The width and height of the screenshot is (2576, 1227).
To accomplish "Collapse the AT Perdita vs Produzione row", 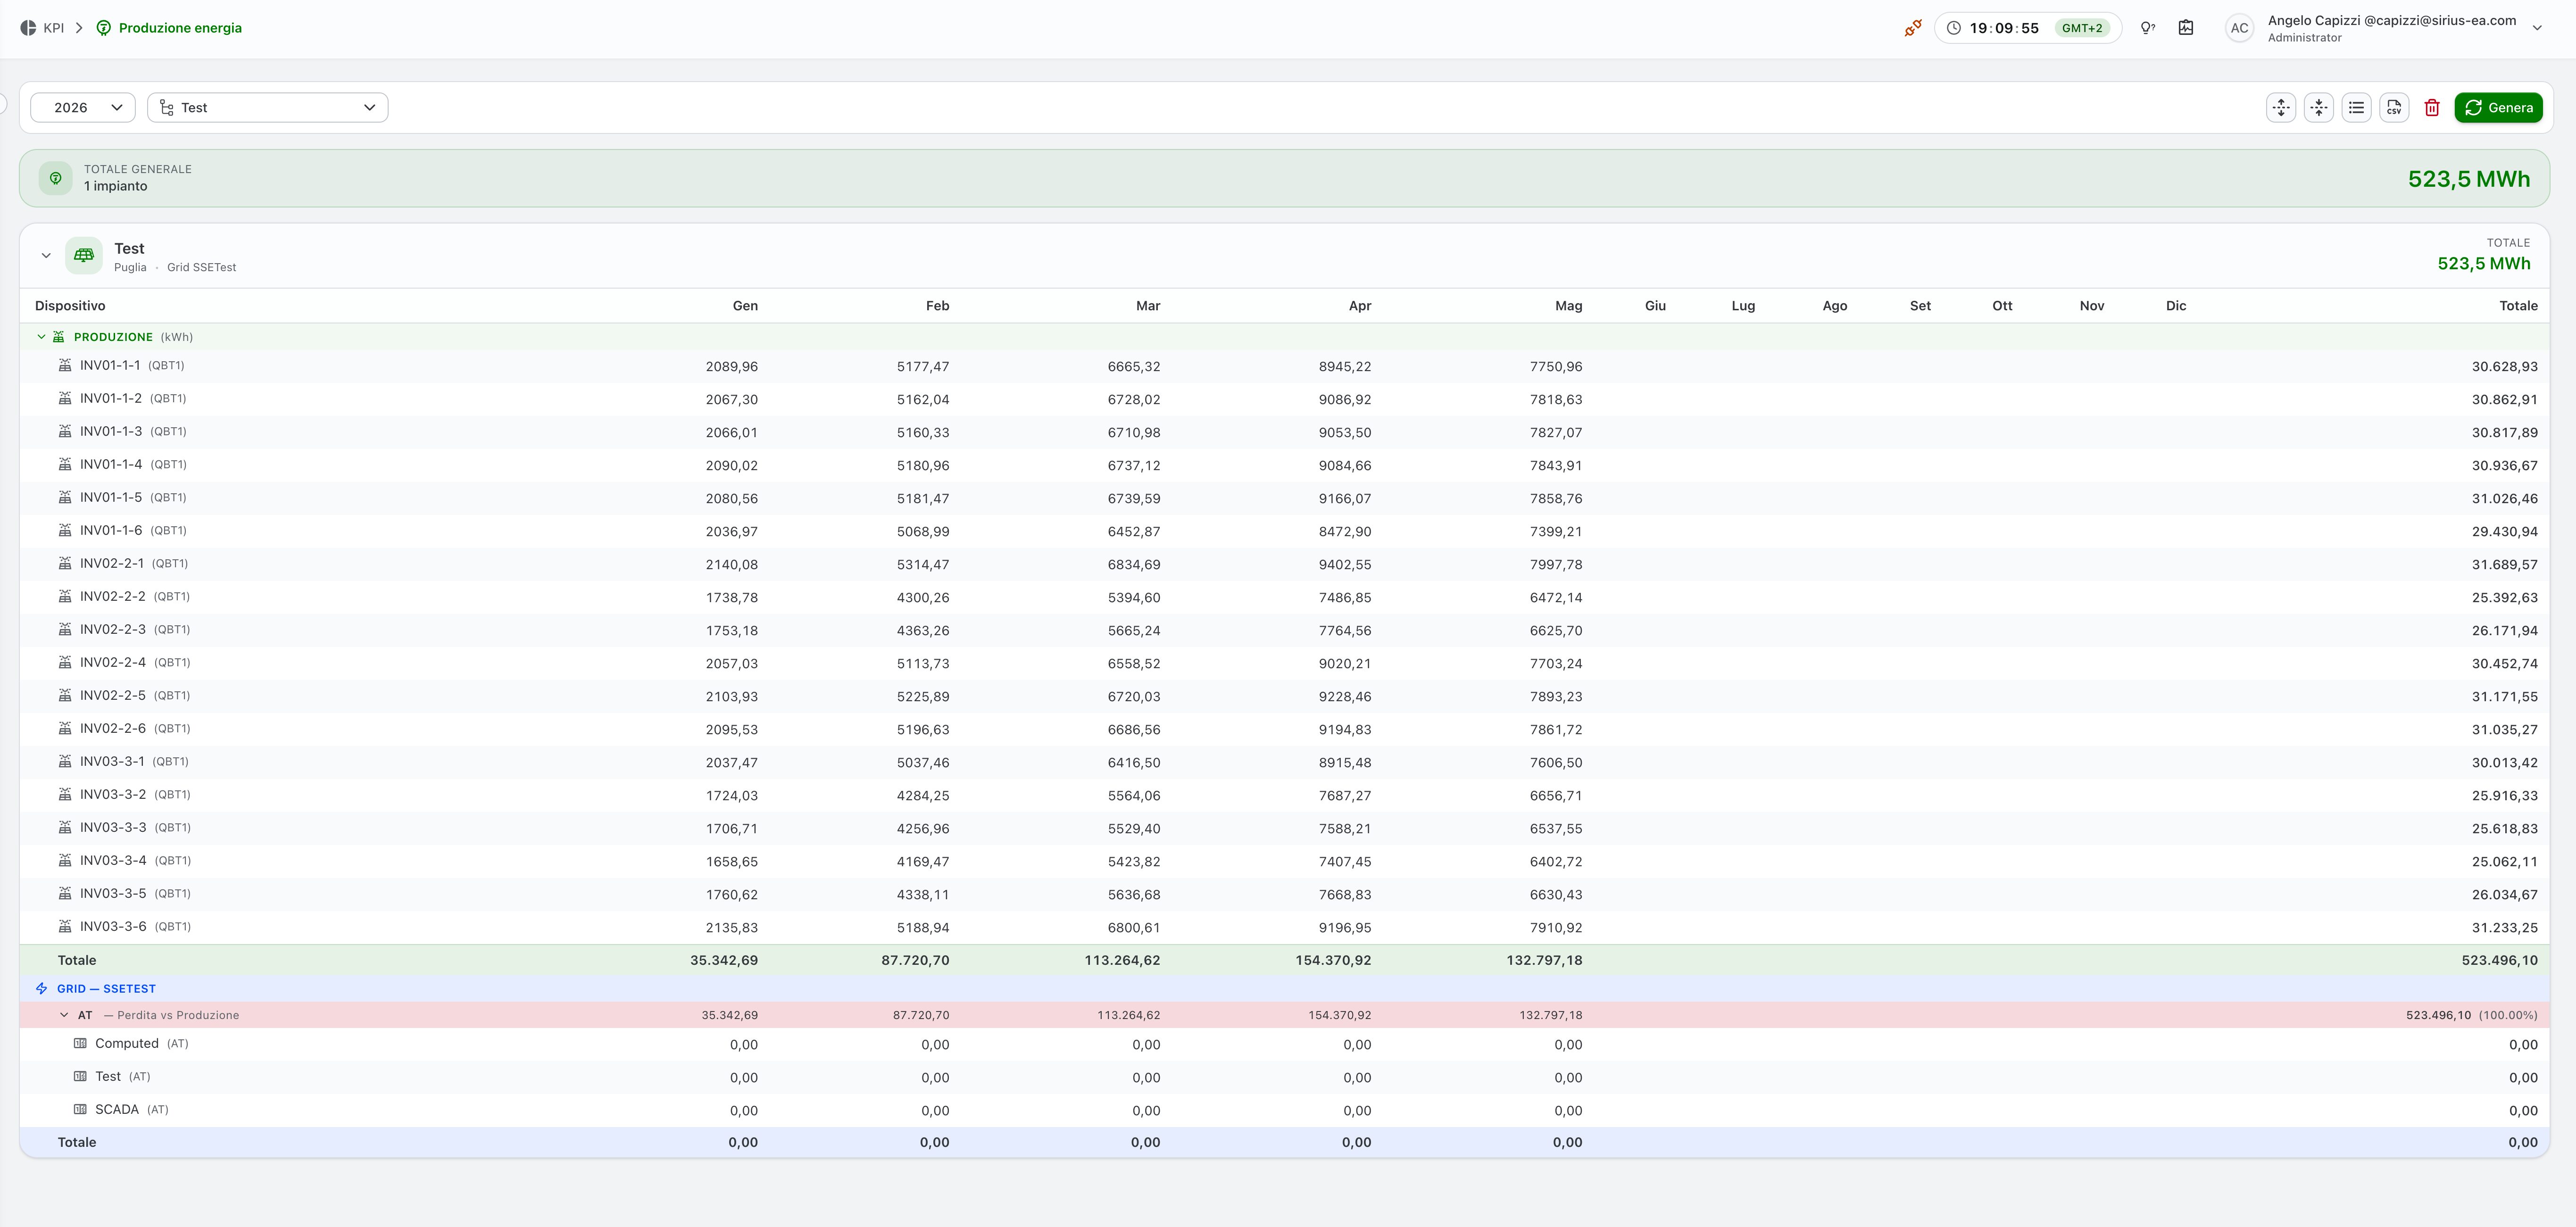I will pos(64,1015).
